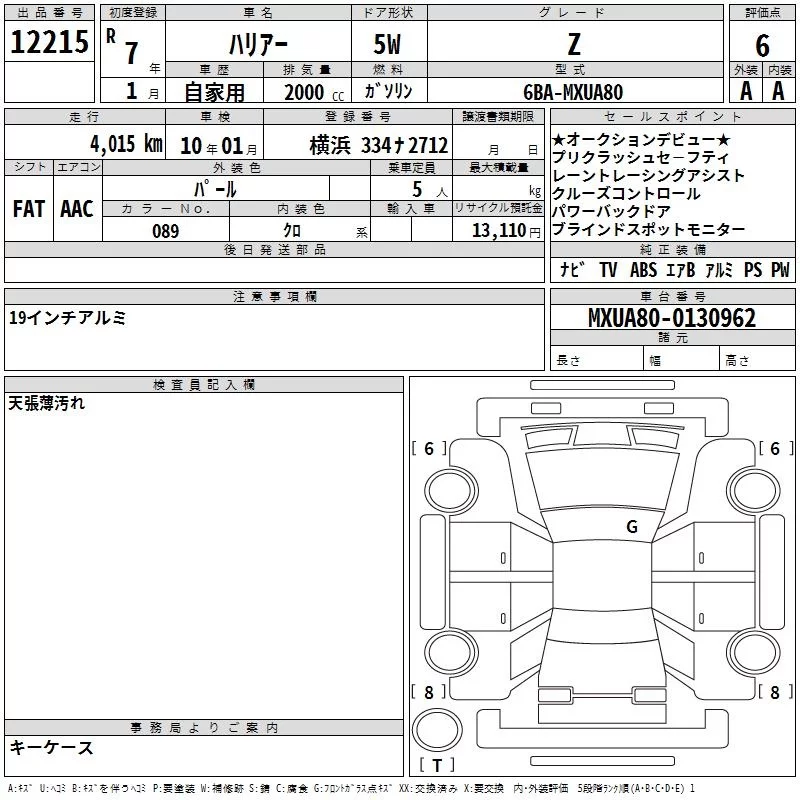Select fuel type "ガソリン"
Image resolution: width=800 pixels, height=800 pixels.
click(x=388, y=91)
